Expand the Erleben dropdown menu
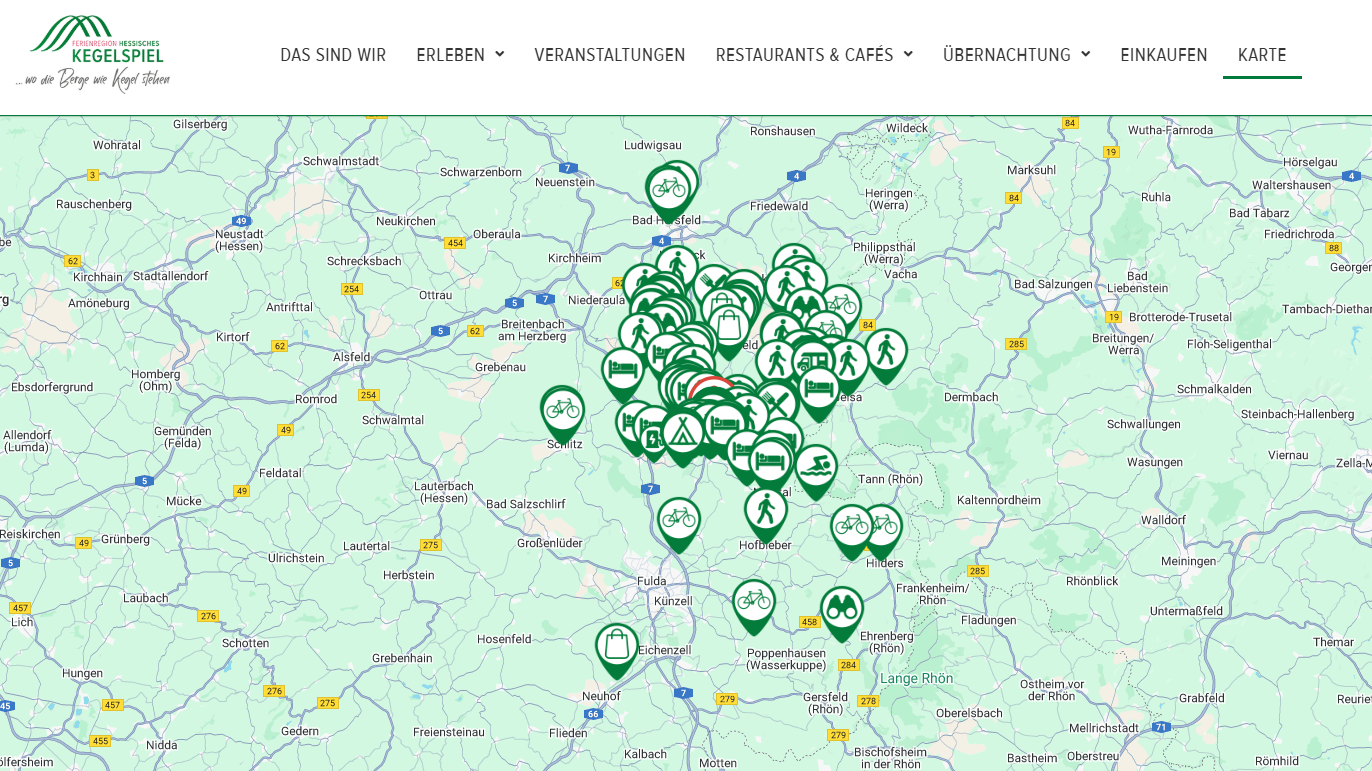Image resolution: width=1372 pixels, height=771 pixels. coord(460,55)
